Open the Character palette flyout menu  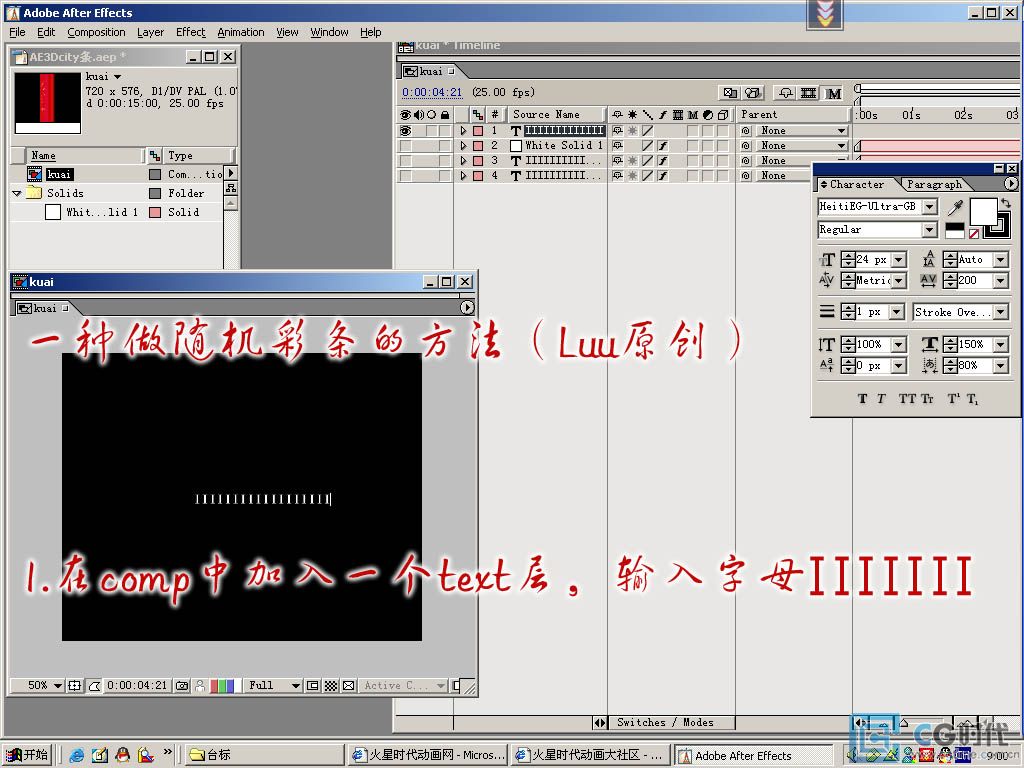click(x=1011, y=184)
